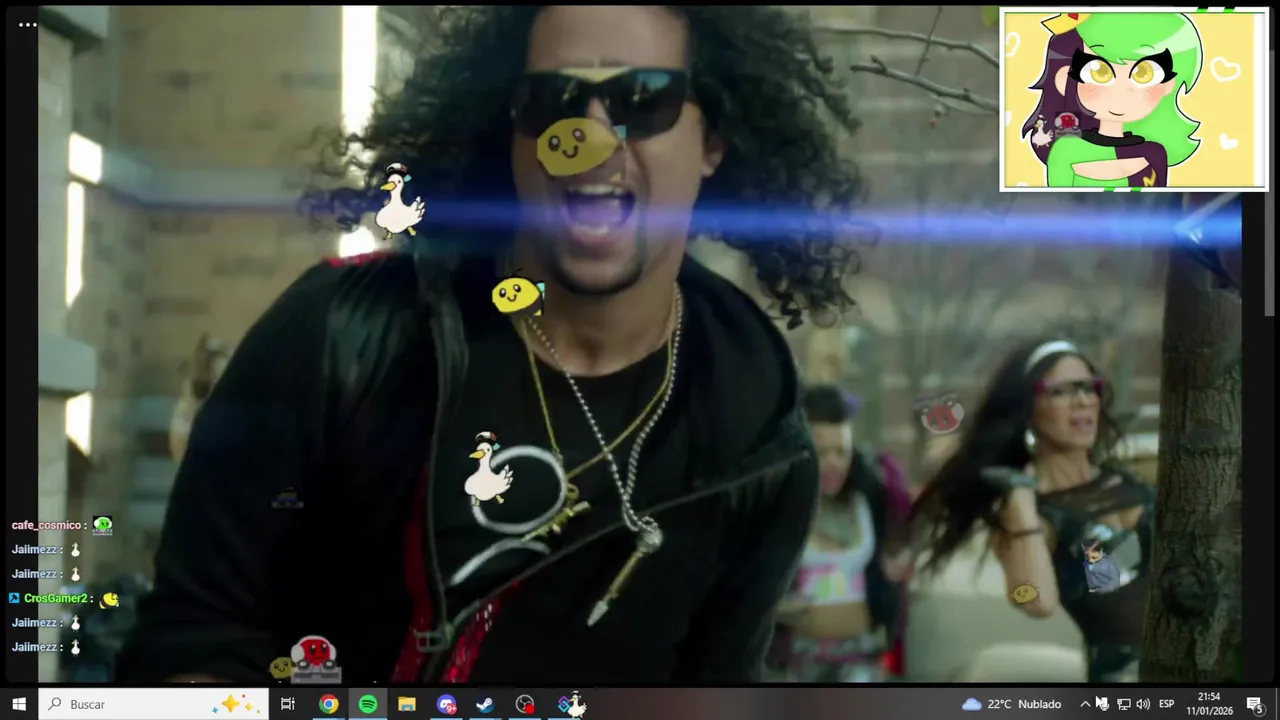The width and height of the screenshot is (1280, 720).
Task: Open the three-dot menu at top-left
Action: (27, 25)
